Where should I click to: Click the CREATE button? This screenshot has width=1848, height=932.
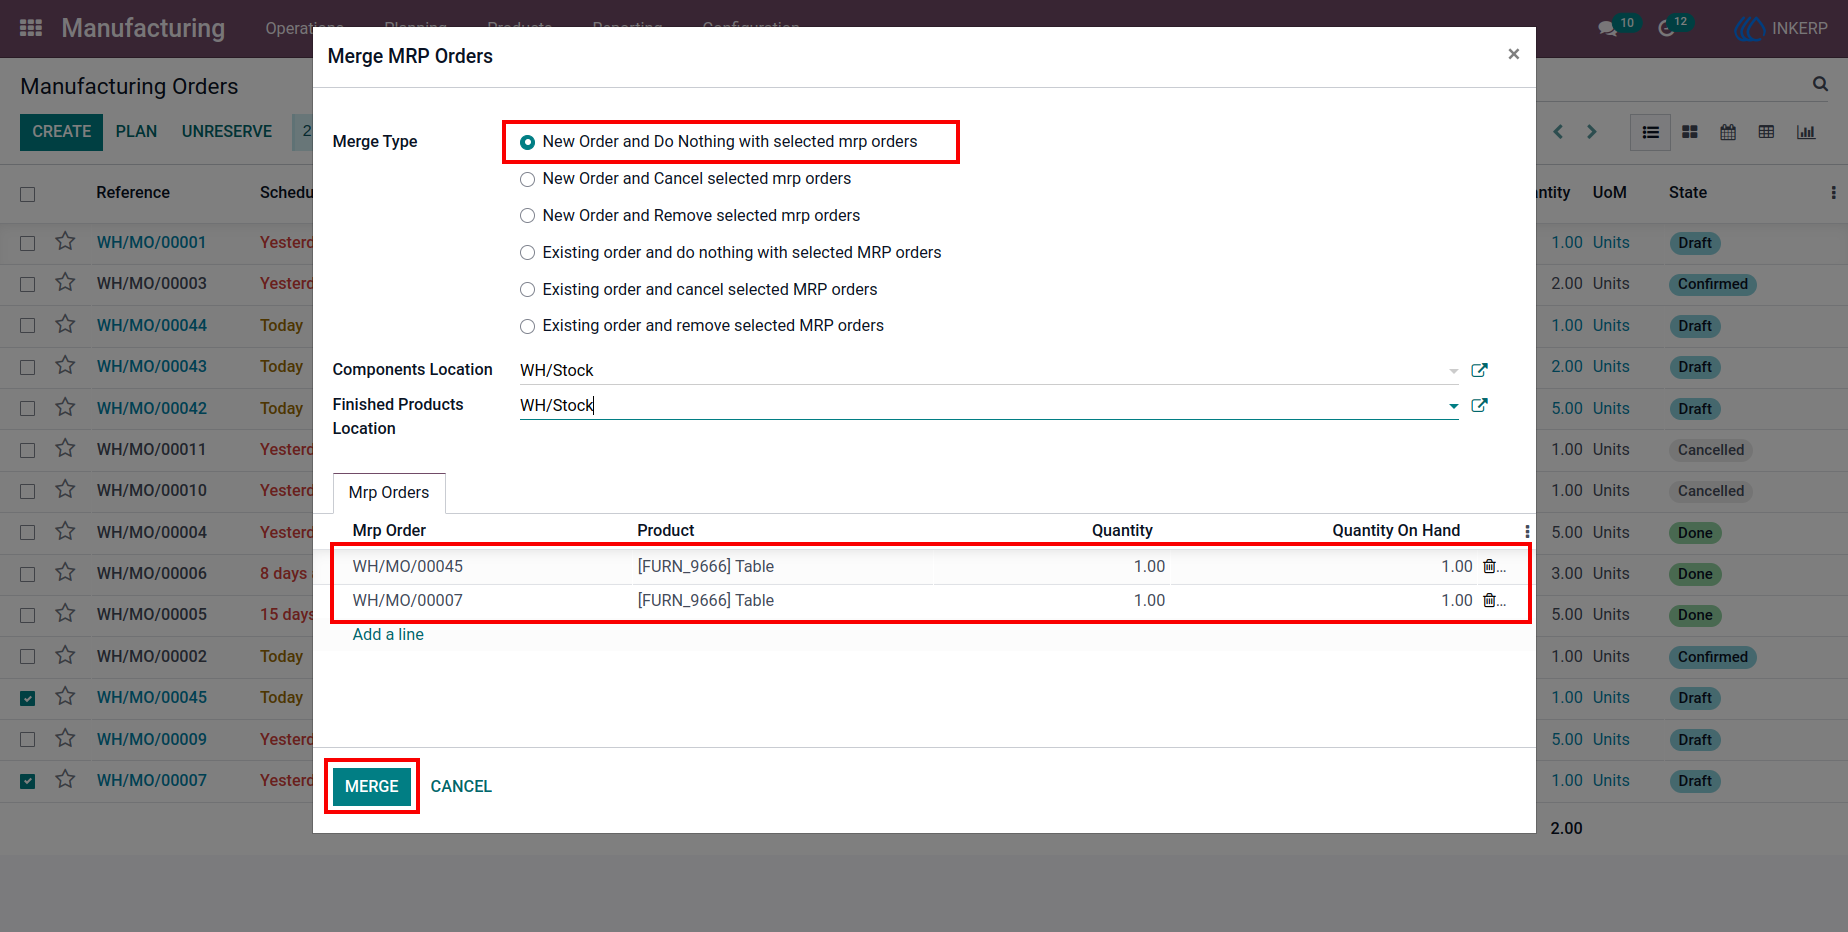pos(61,132)
